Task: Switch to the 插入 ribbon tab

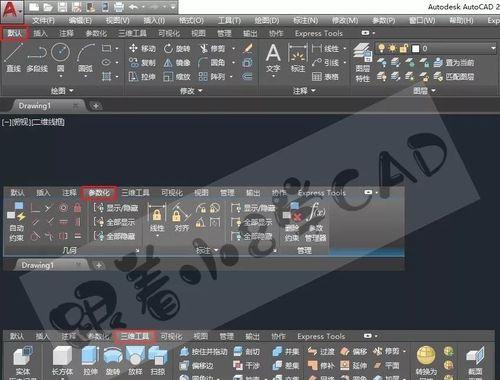Action: click(x=40, y=33)
